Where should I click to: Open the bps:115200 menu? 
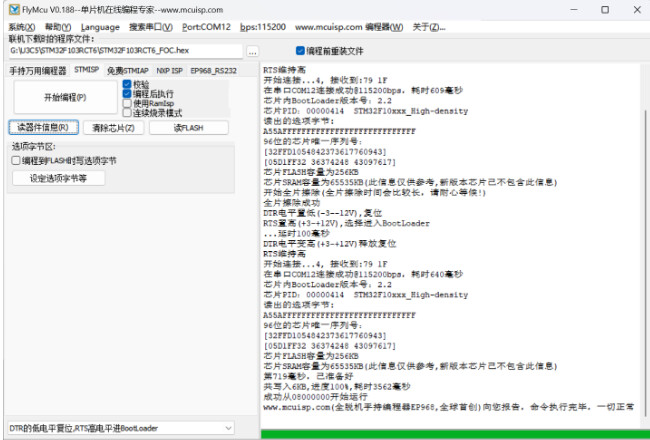click(x=263, y=27)
